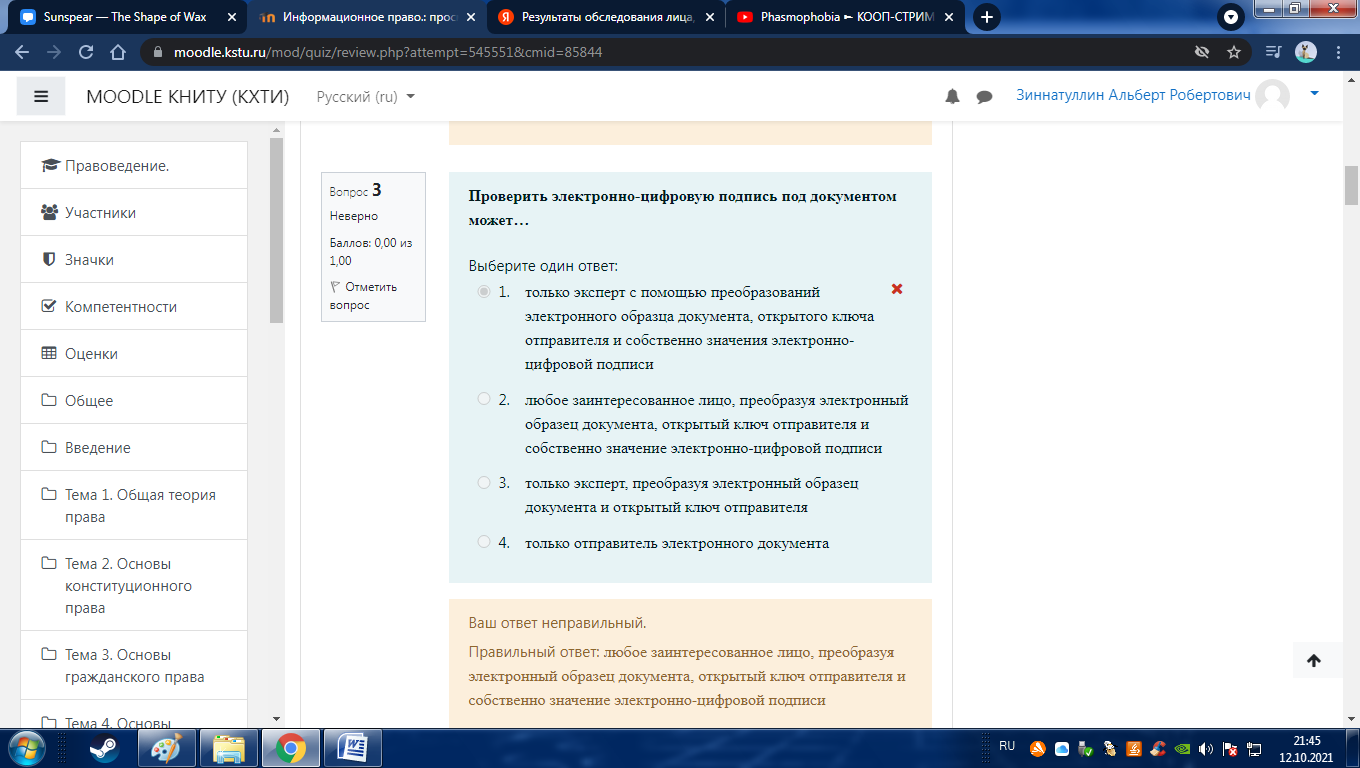Click the CCleaner tray icon
Viewport: 1360px width, 768px height.
click(x=1159, y=748)
